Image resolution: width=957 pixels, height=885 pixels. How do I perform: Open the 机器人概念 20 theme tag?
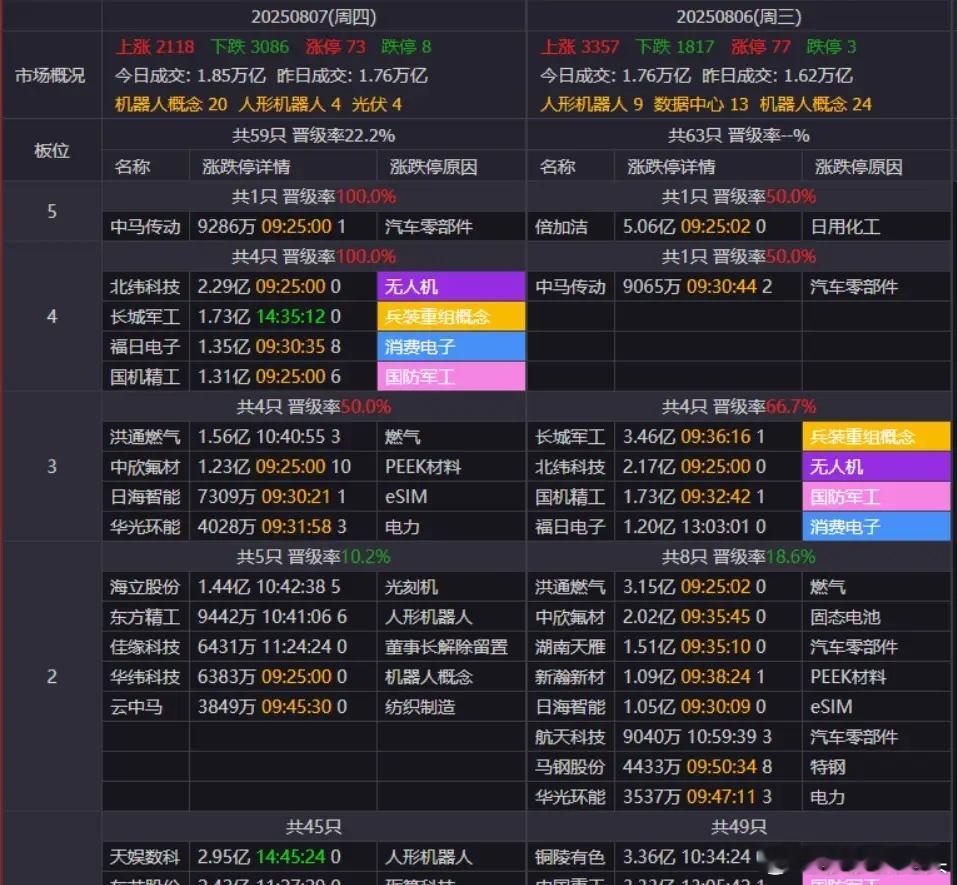171,104
